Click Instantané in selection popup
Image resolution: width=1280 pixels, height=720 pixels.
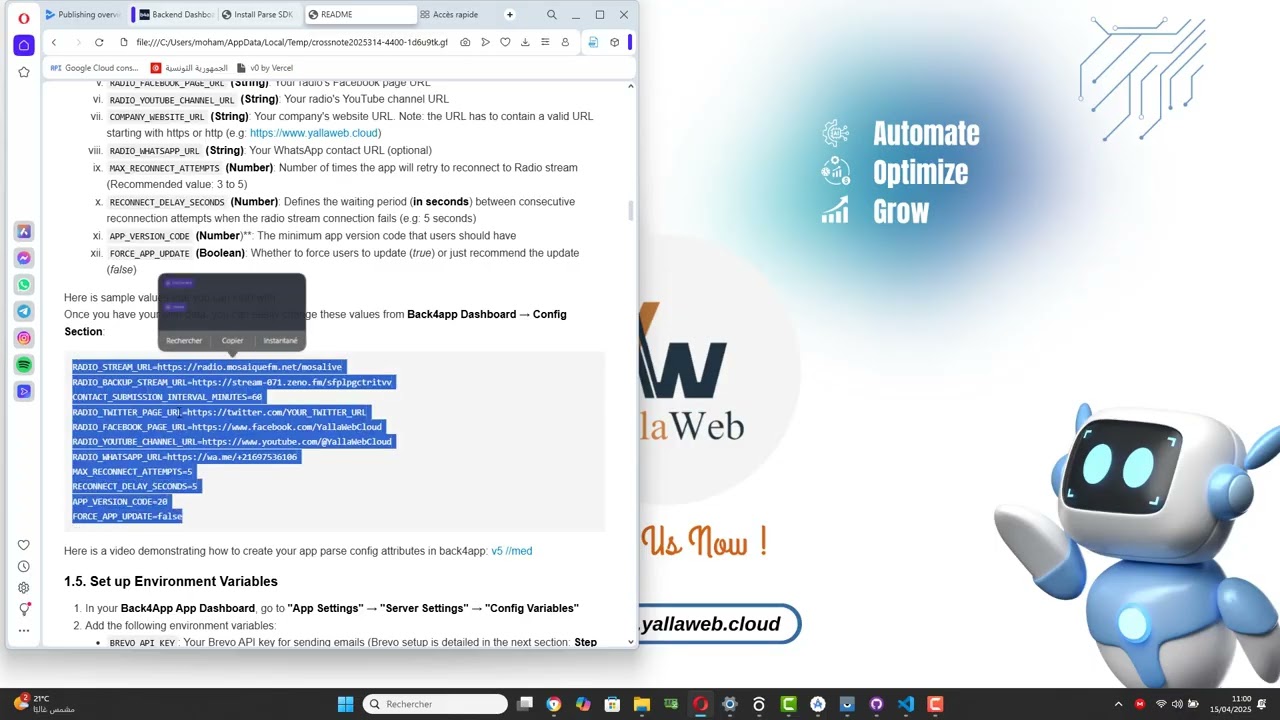coord(280,341)
